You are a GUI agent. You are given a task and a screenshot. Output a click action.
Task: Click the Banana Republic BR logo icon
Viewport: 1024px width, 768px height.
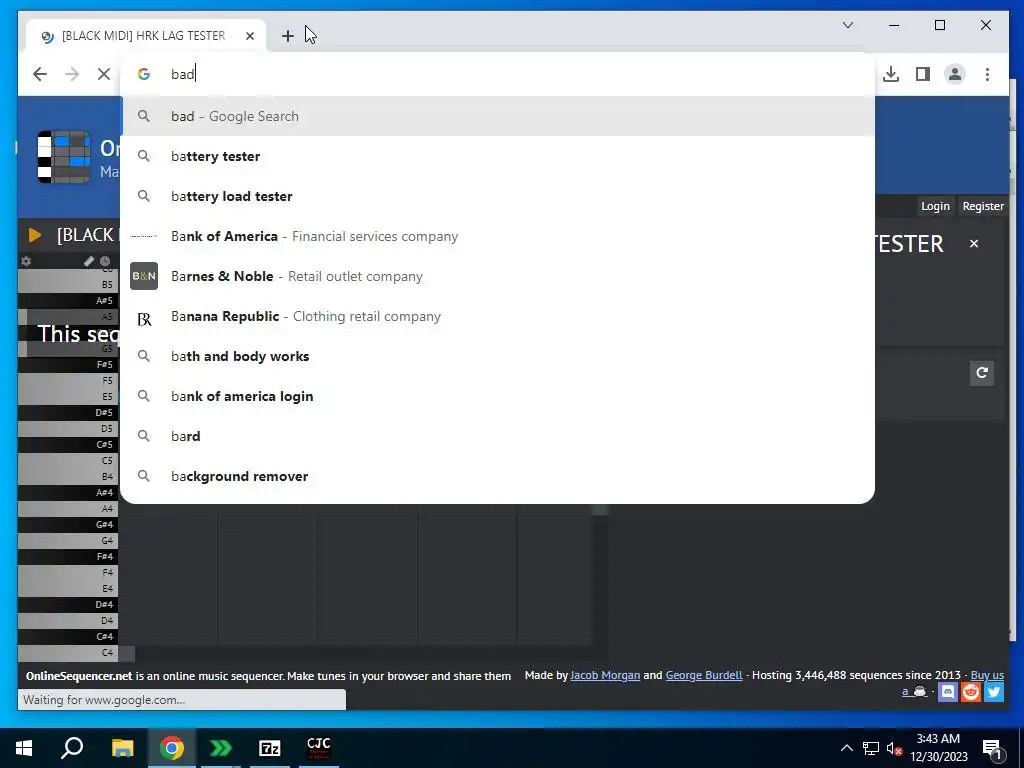[x=144, y=319]
